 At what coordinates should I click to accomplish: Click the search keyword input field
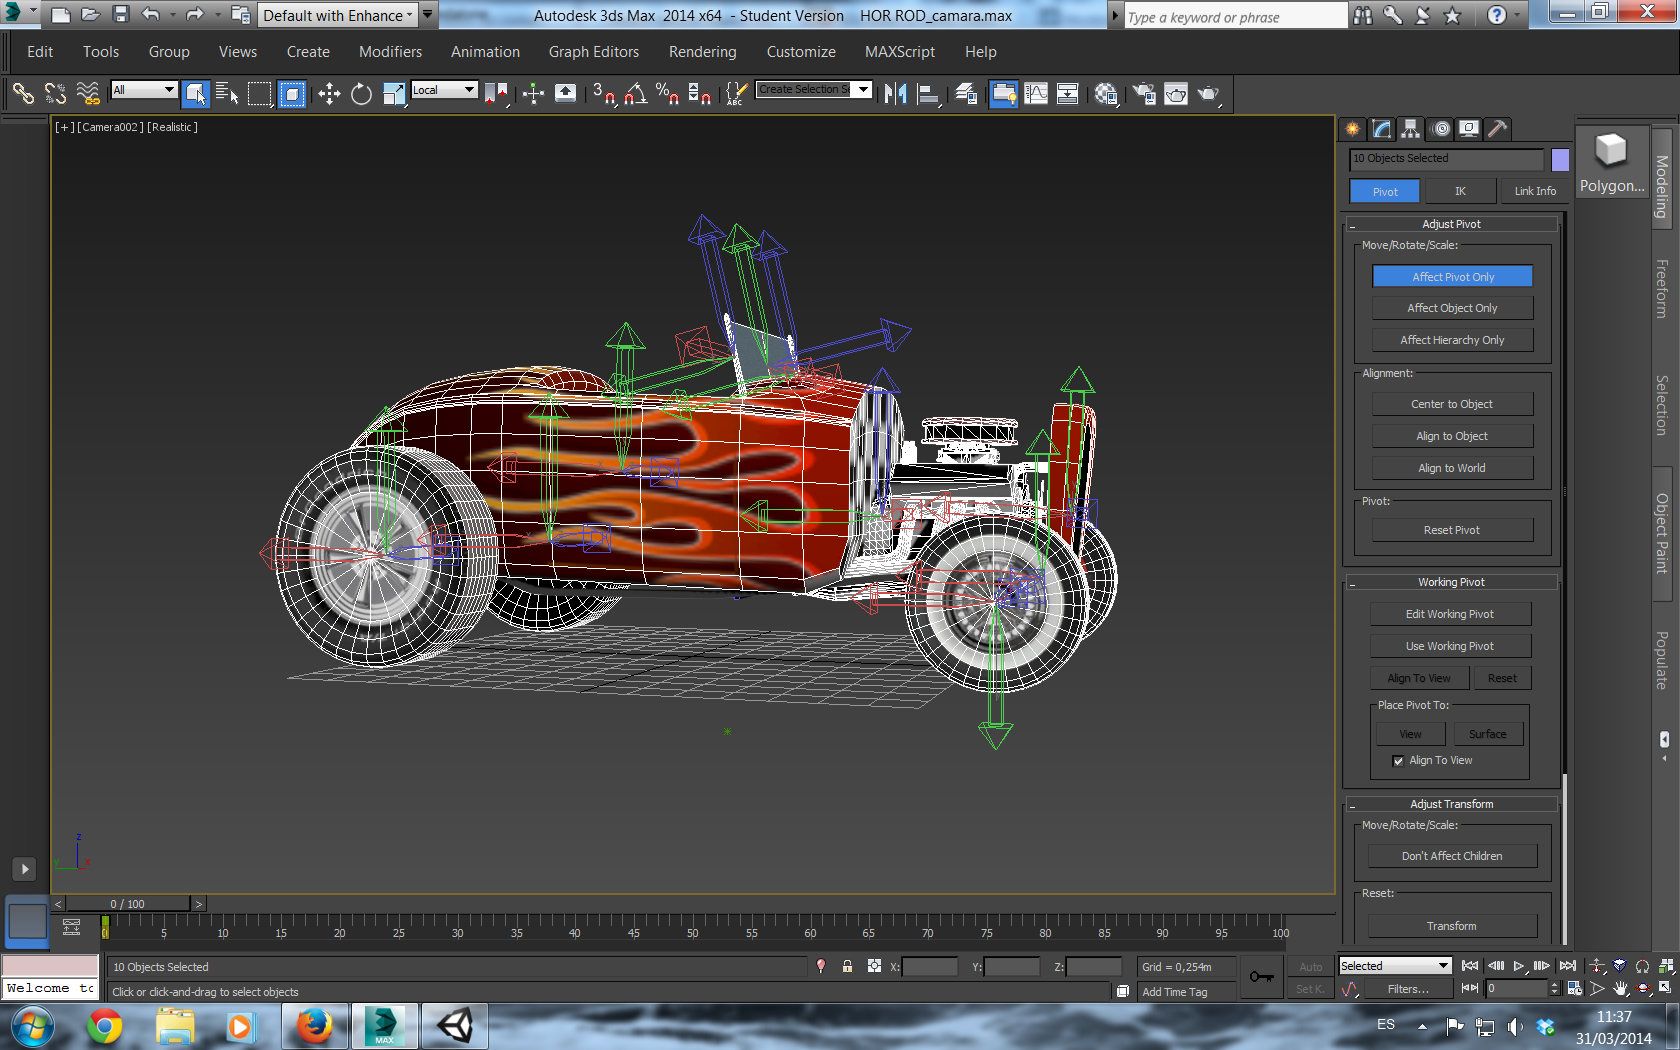(1236, 17)
